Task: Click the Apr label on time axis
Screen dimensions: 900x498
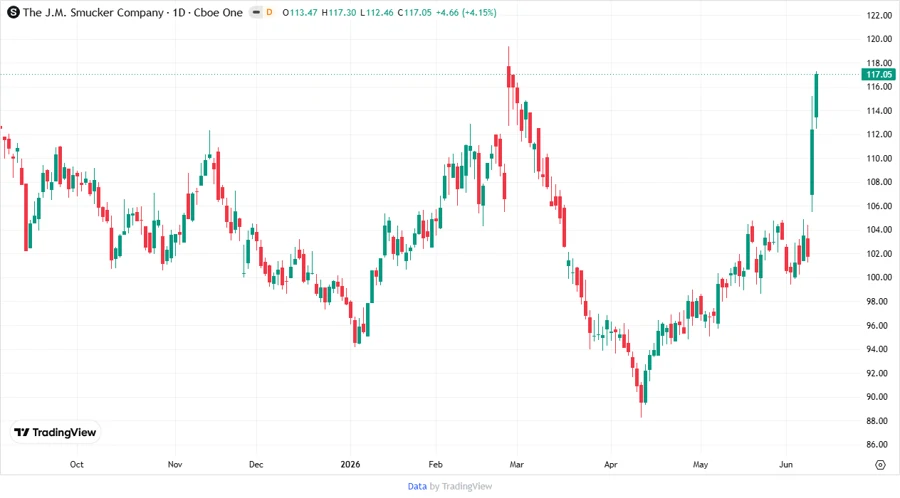Action: point(611,464)
